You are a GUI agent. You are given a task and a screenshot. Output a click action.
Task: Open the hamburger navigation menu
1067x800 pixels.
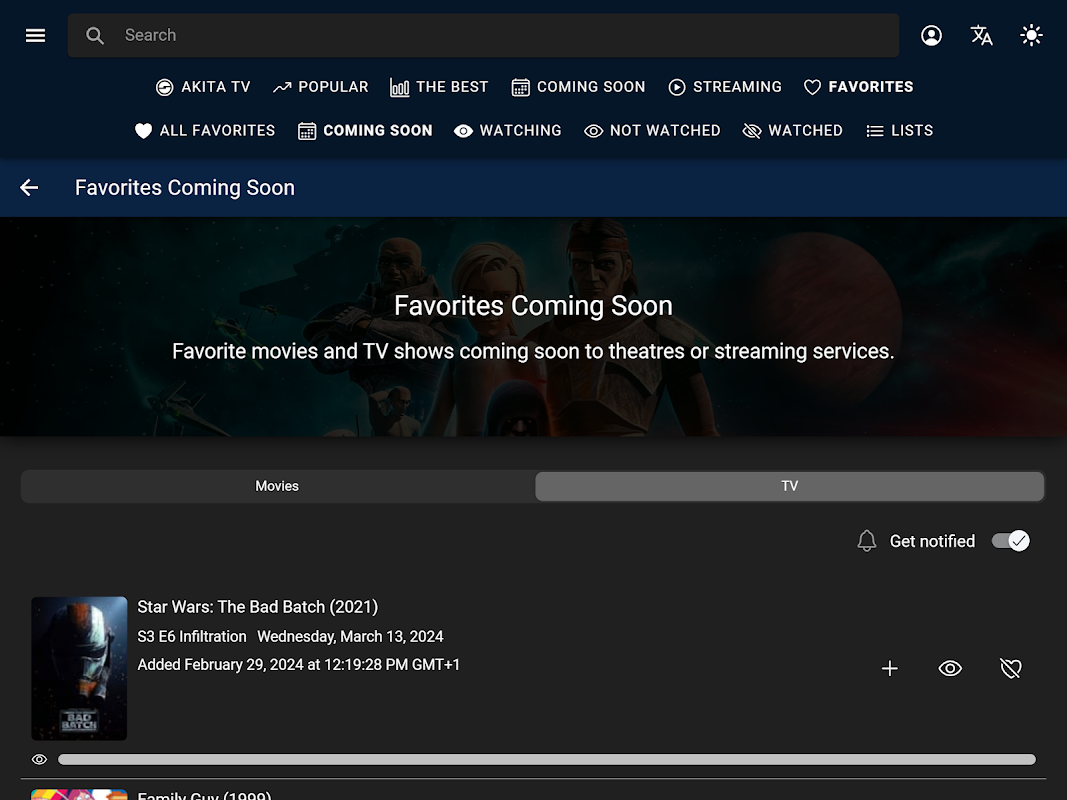click(x=35, y=35)
